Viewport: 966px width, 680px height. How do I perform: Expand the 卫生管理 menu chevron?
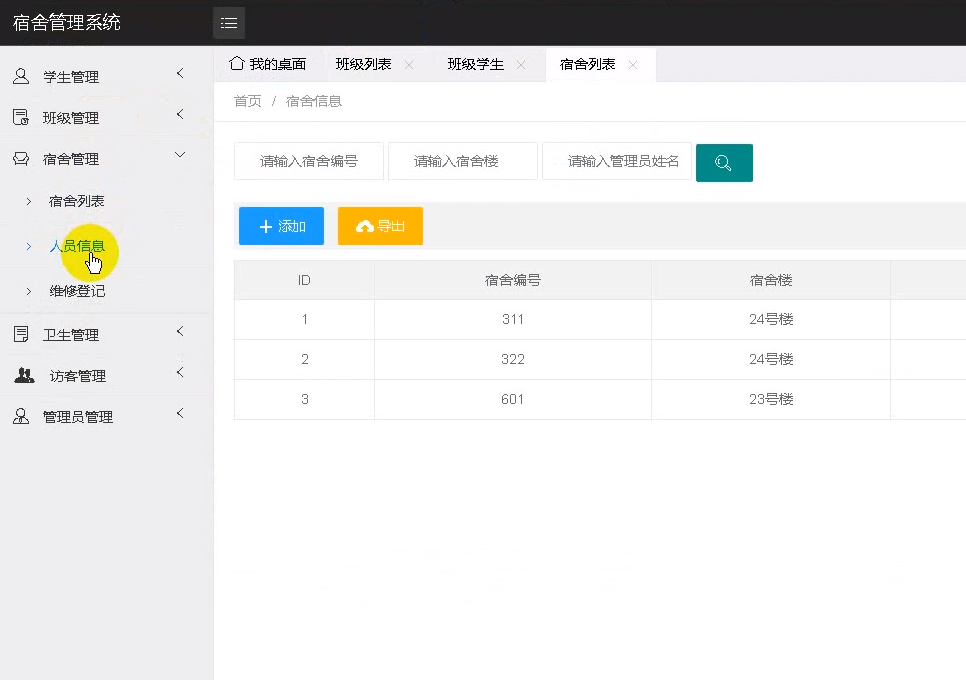pos(180,331)
